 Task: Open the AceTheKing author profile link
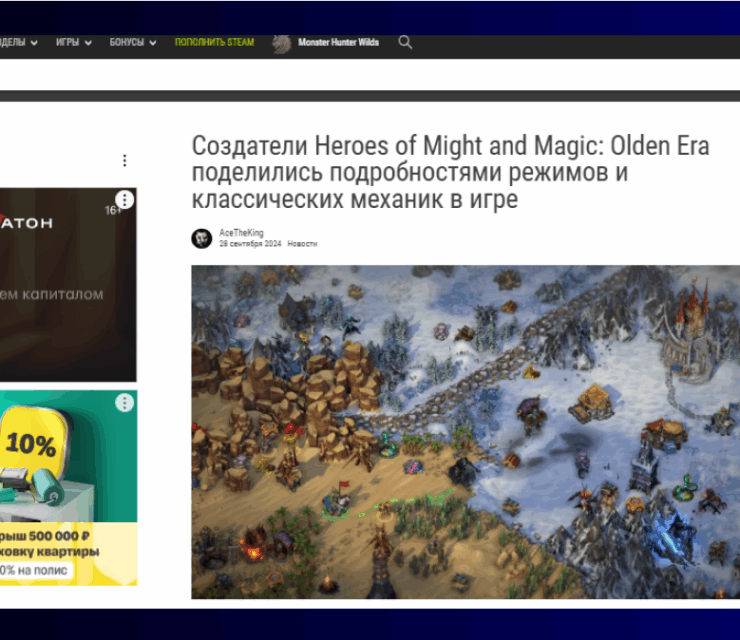pos(241,233)
